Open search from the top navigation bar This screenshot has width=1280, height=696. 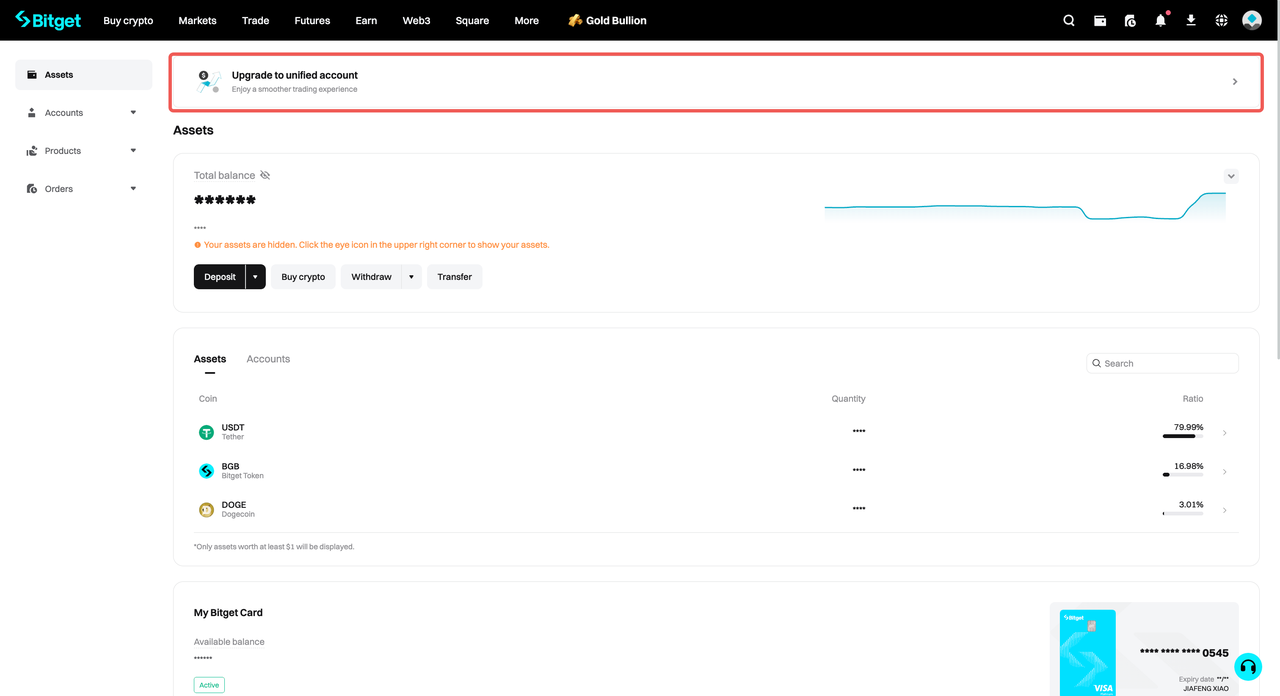coord(1068,20)
